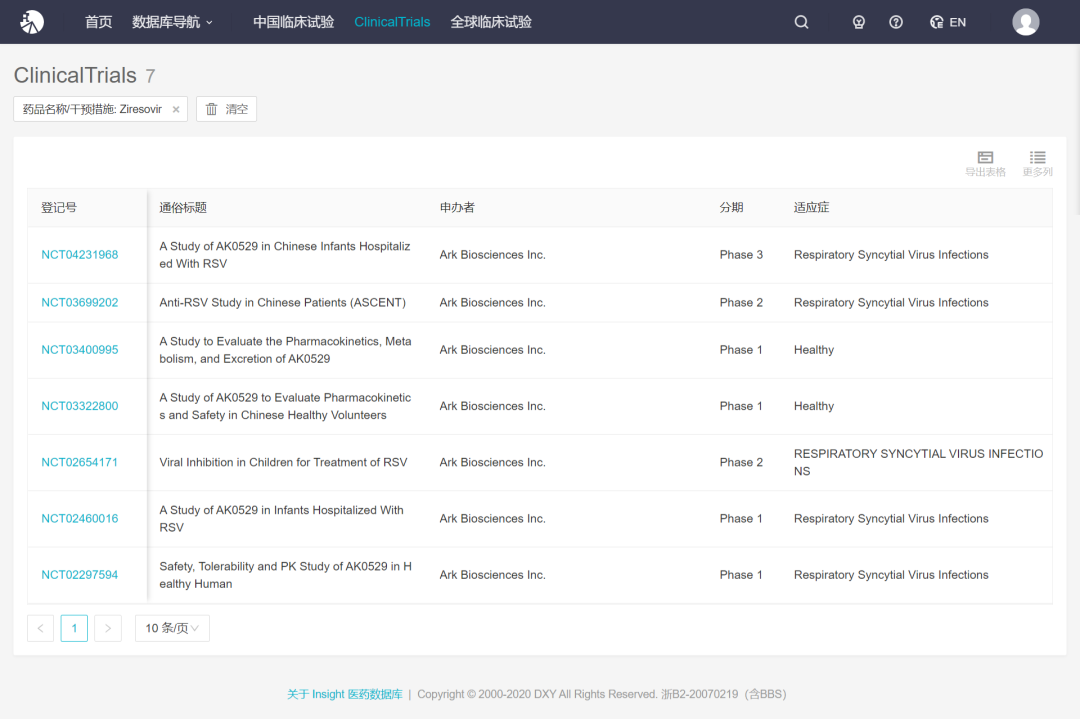
Task: Click the 通俗标题 column header
Action: (183, 207)
